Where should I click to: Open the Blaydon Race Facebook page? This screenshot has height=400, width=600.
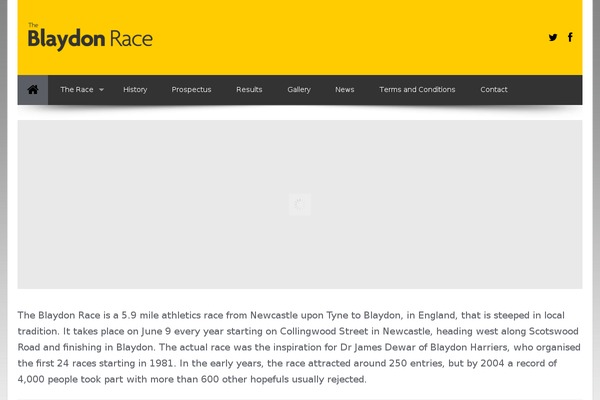click(x=570, y=37)
